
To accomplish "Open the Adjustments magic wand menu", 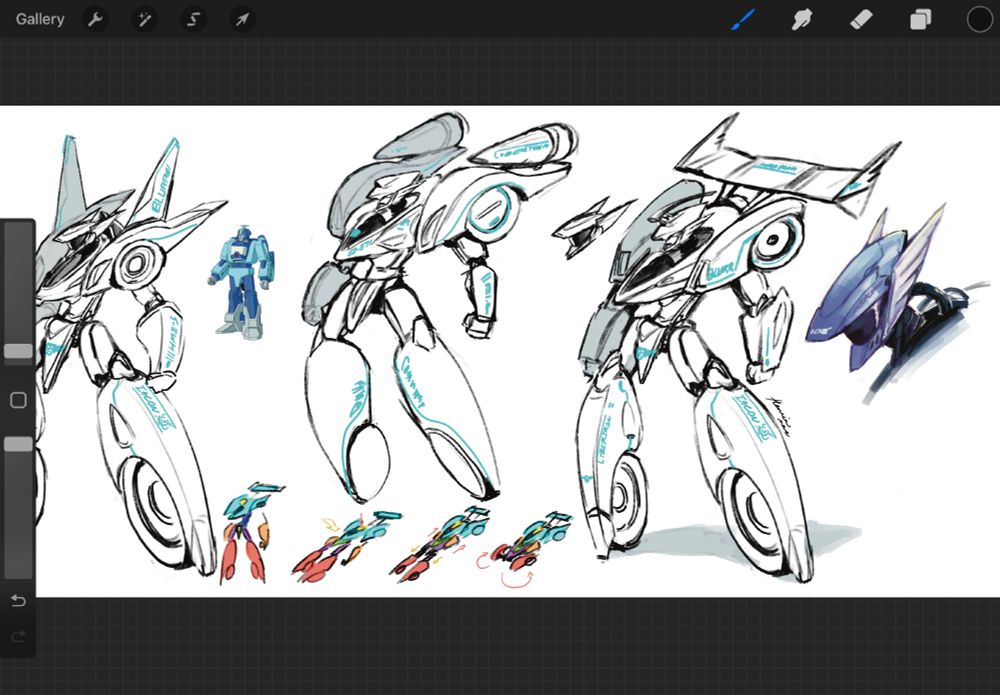I will click(144, 20).
